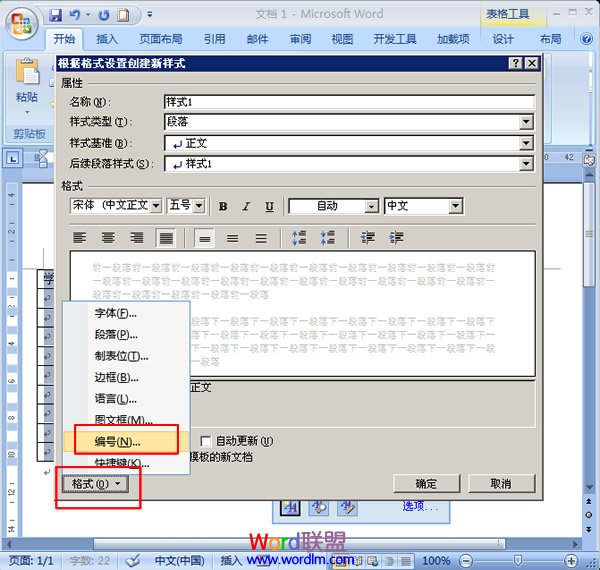Open Word help question mark icon
The width and height of the screenshot is (600, 570).
tap(586, 39)
